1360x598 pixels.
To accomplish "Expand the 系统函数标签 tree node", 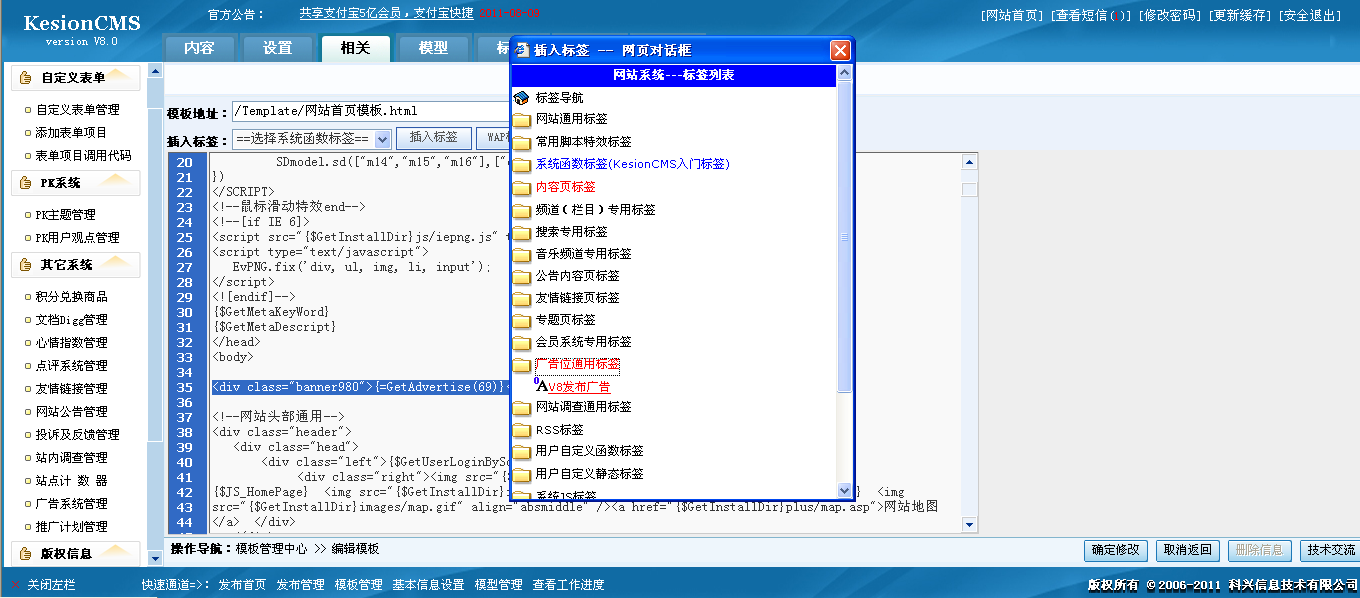I will tap(632, 164).
